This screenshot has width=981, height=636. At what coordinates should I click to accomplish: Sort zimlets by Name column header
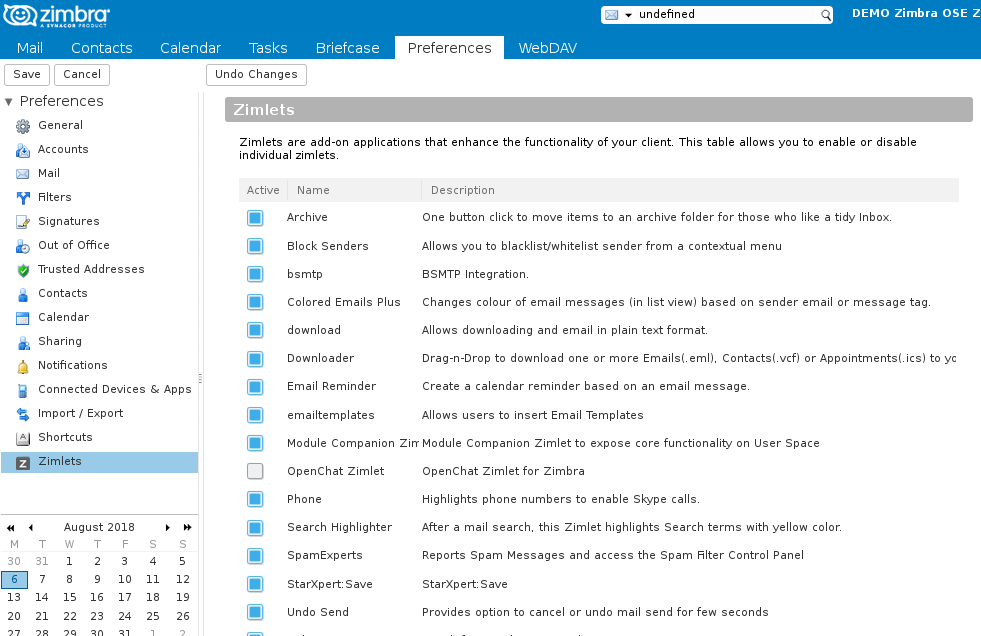(x=313, y=190)
